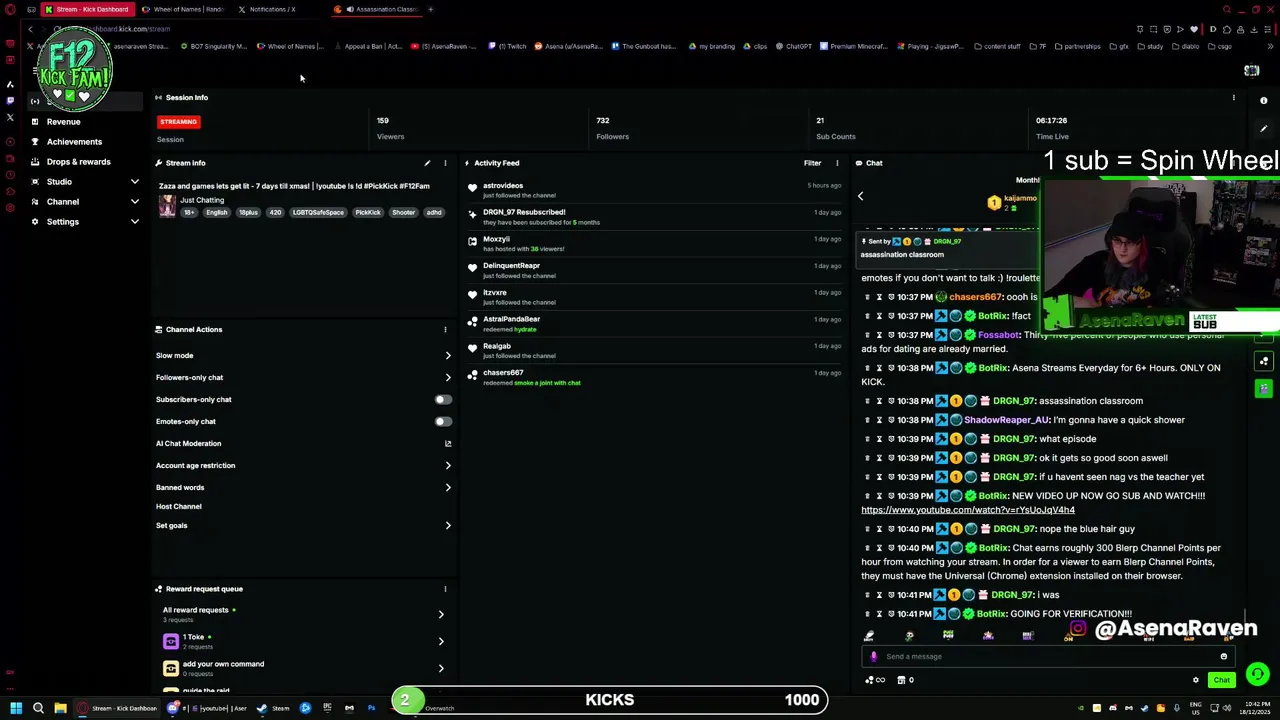1280x720 pixels.
Task: Switch to Wheel of Names browser tab
Action: coord(184,9)
